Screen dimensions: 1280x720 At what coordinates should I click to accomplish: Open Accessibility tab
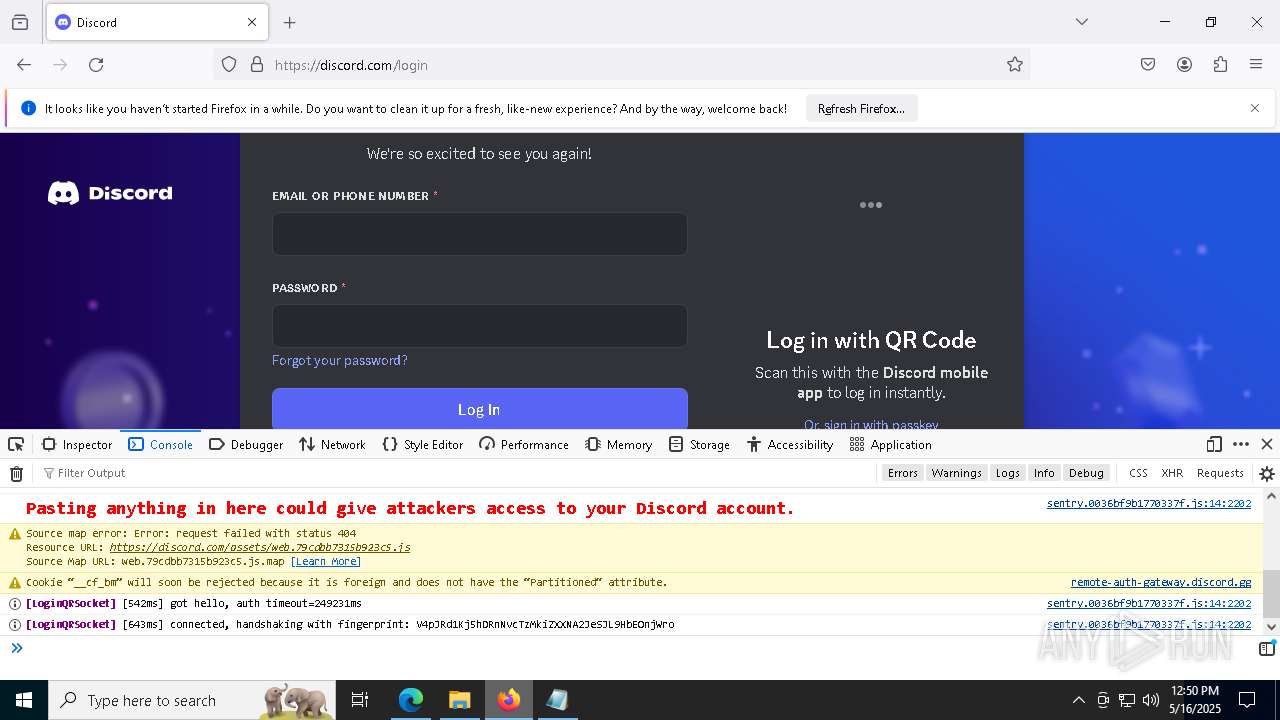790,444
